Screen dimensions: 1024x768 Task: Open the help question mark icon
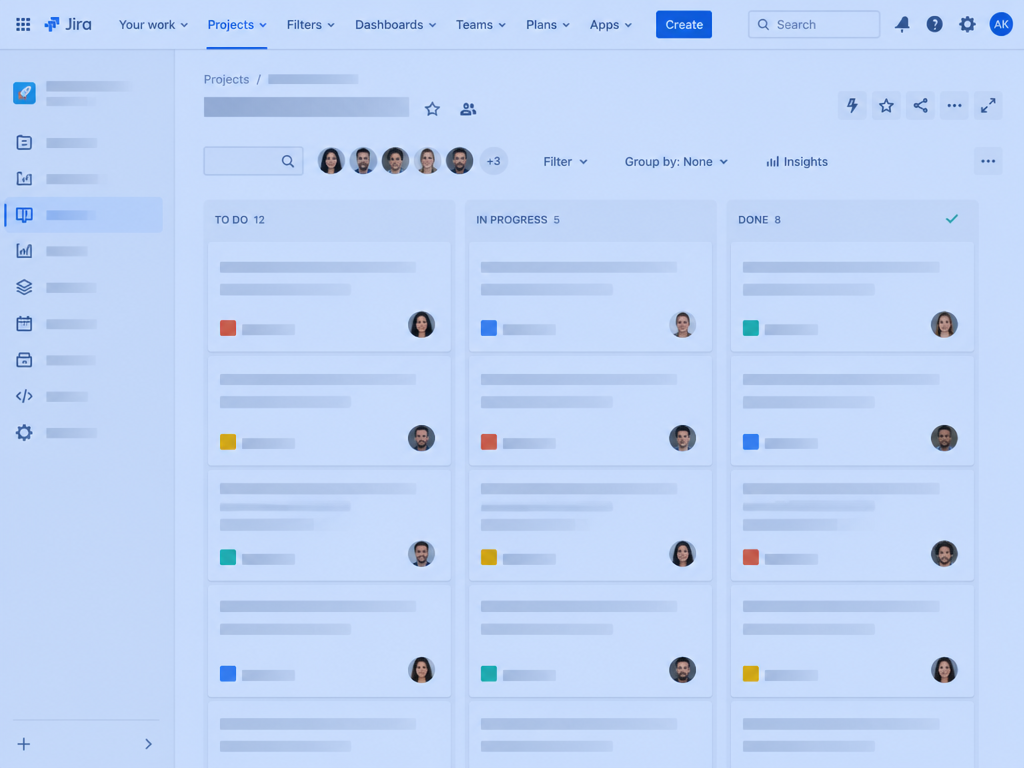(935, 25)
